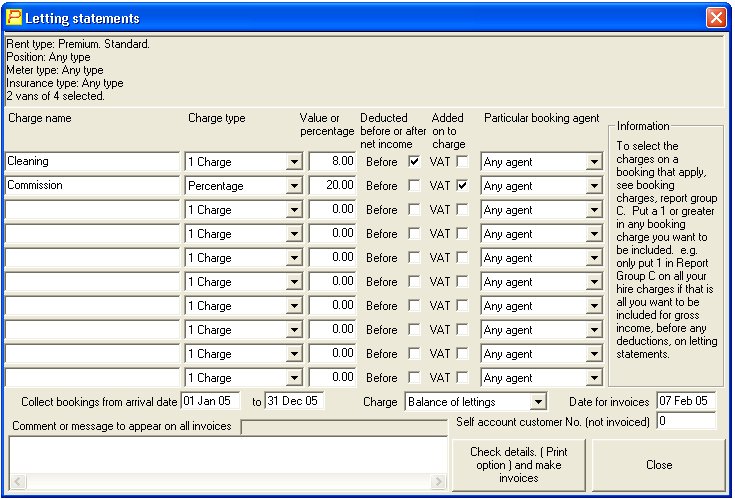Click the Close button at the bottom right
This screenshot has height=499, width=735.
click(x=659, y=465)
